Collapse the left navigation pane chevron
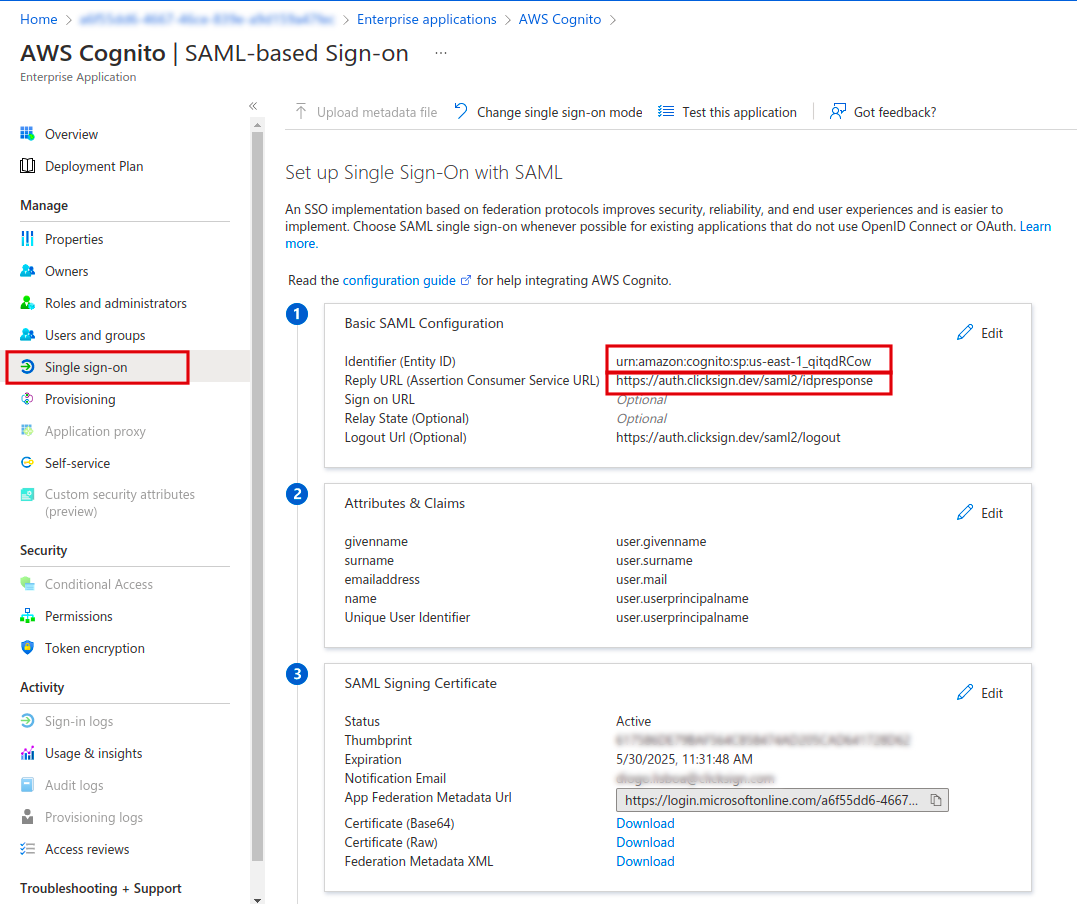 pyautogui.click(x=253, y=106)
